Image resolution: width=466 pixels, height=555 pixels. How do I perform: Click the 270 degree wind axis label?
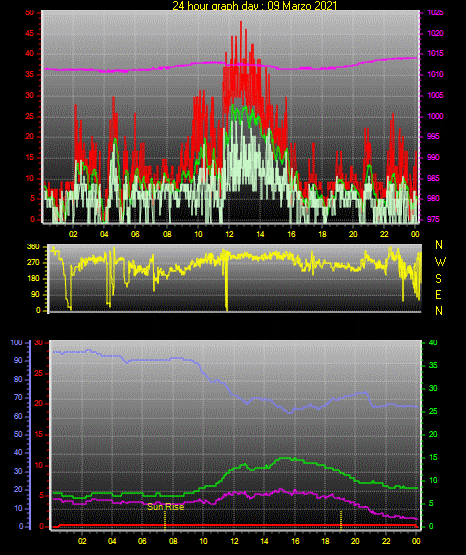coord(33,263)
